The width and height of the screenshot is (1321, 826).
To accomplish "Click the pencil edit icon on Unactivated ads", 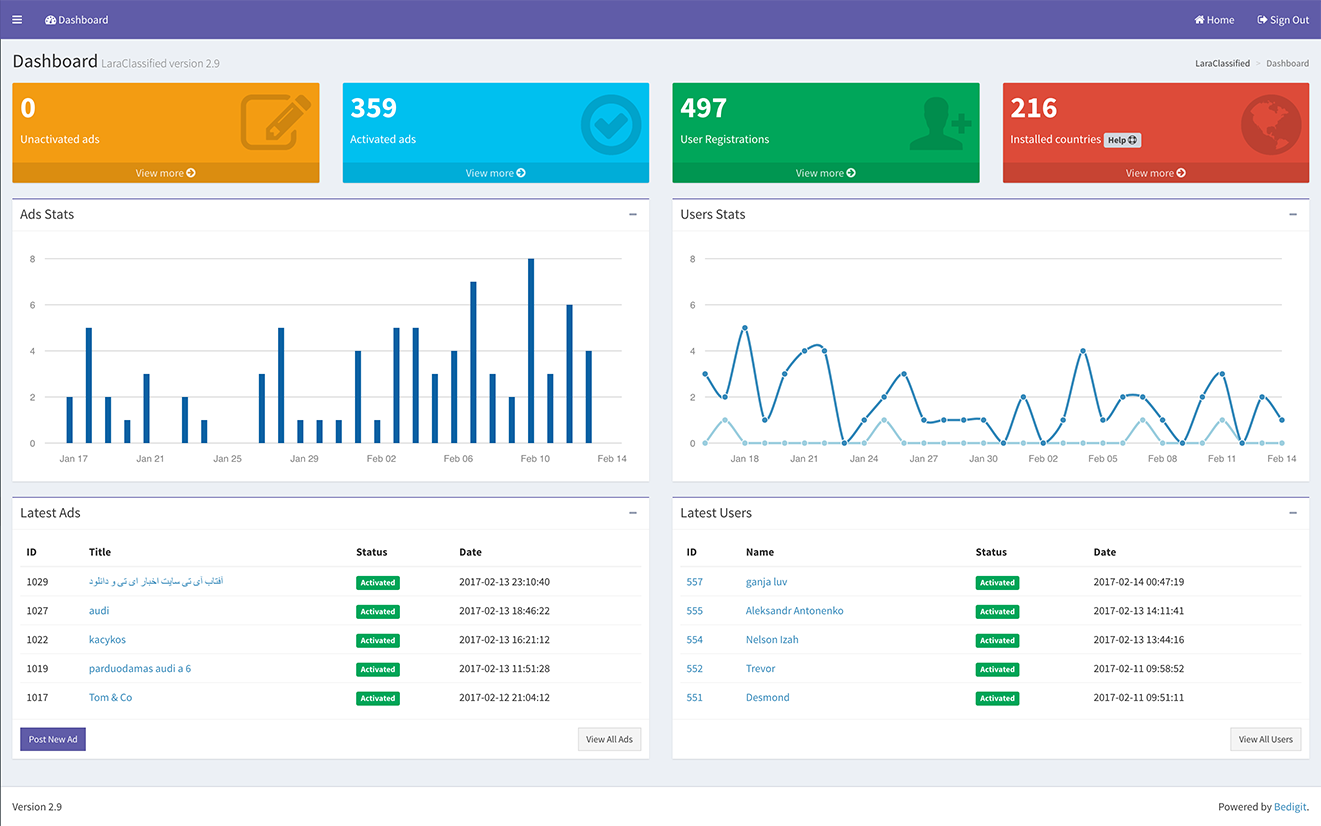I will 271,122.
